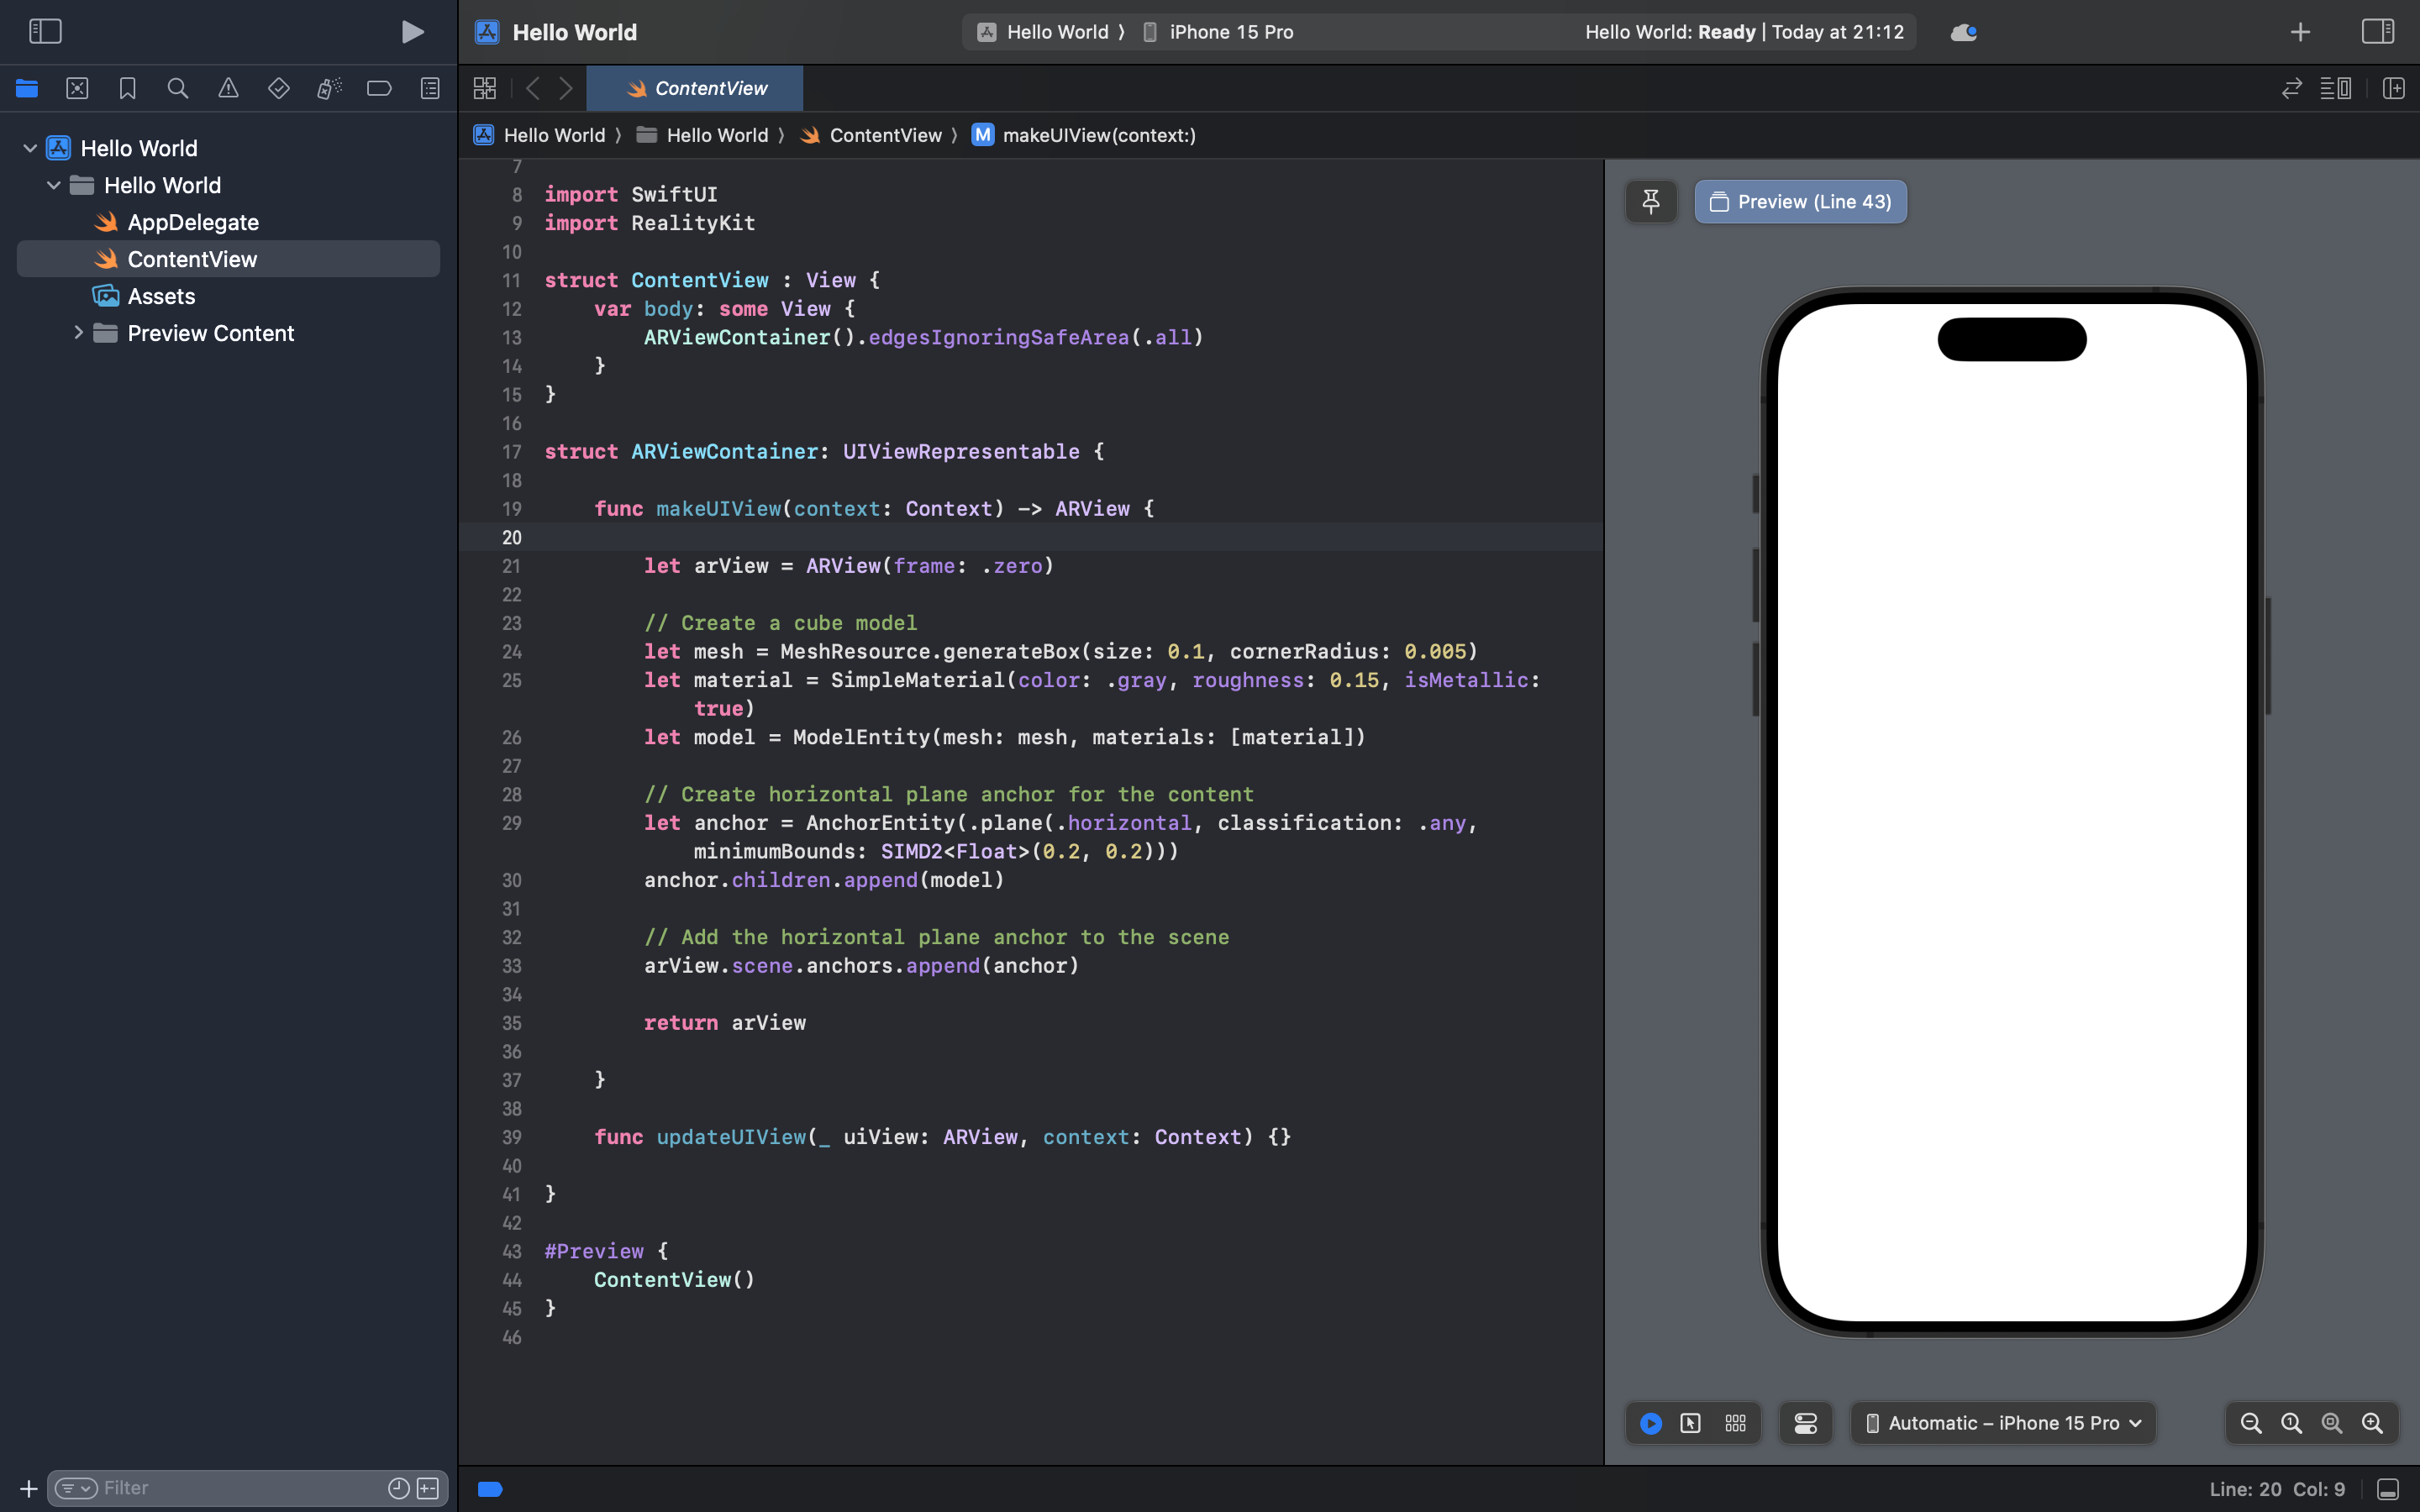Toggle the left navigator sidebar

(45, 32)
